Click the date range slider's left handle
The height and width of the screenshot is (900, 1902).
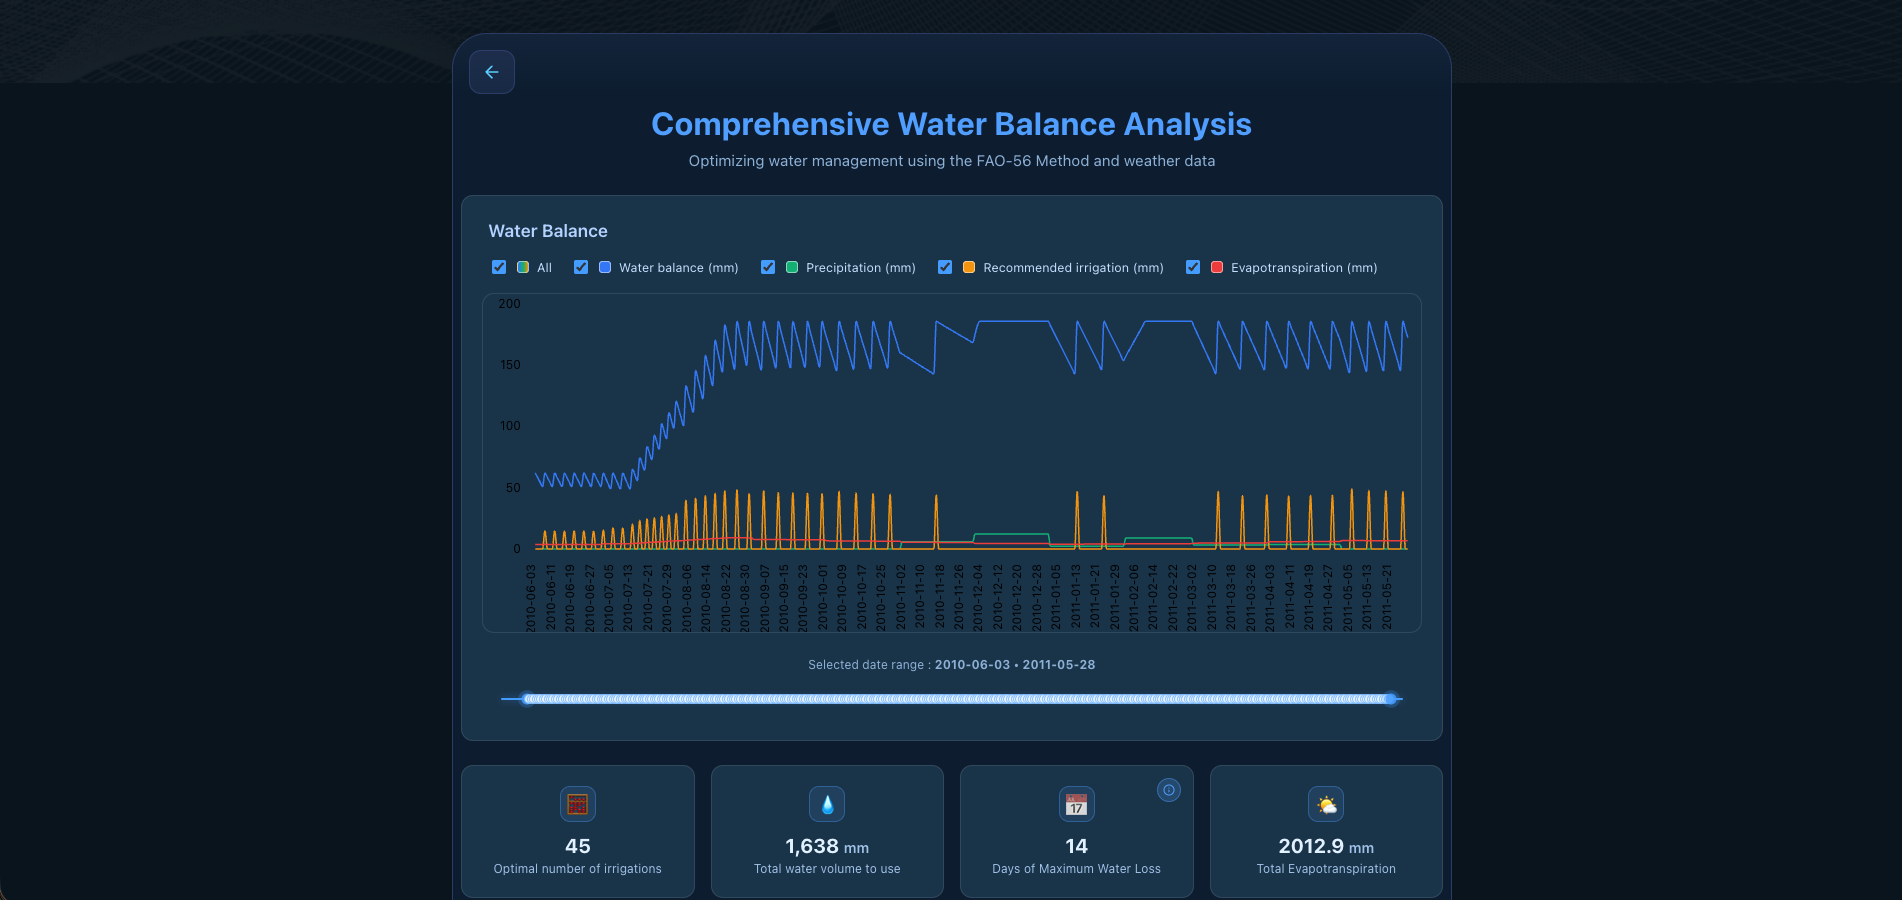pyautogui.click(x=528, y=699)
